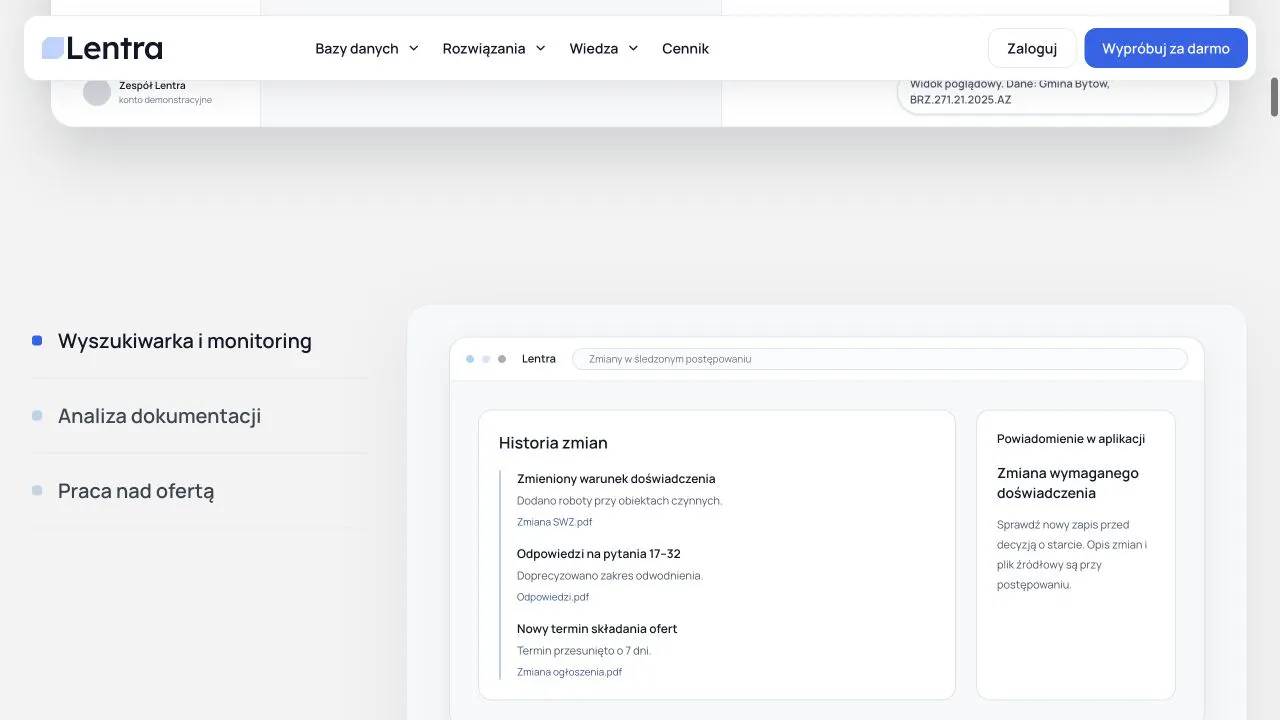The image size is (1280, 720).
Task: Click the Zaloguj button
Action: [x=1032, y=48]
